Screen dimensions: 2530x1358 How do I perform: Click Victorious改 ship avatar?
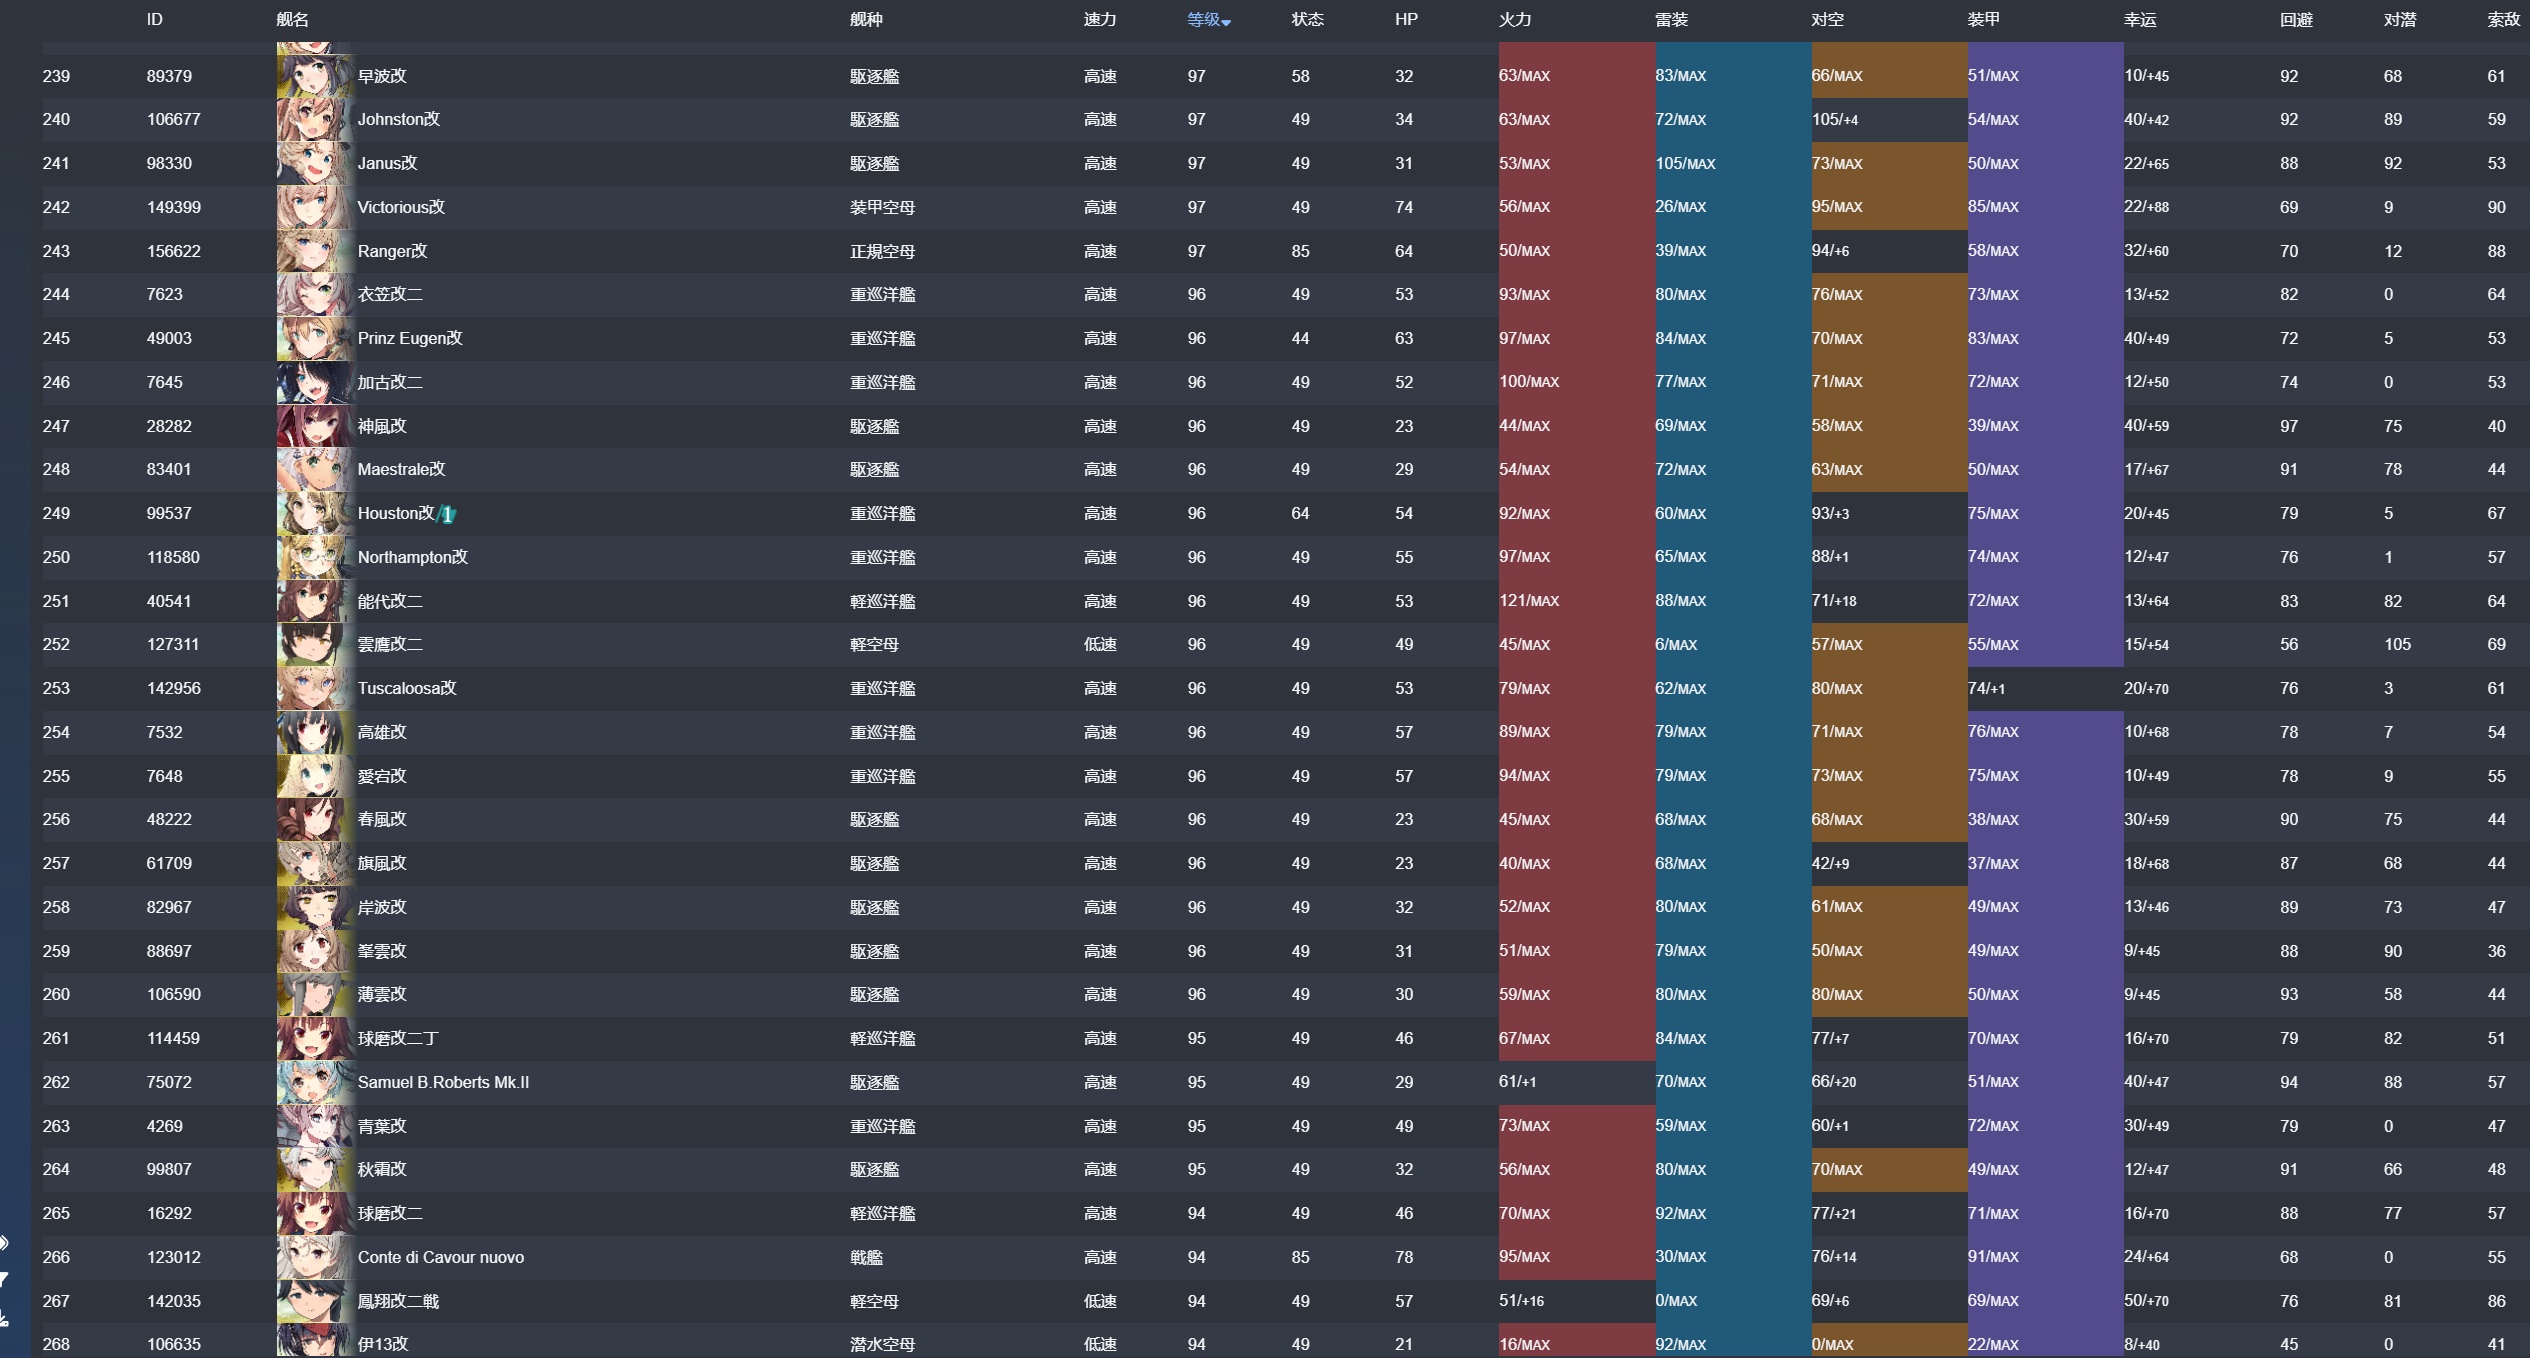point(314,207)
